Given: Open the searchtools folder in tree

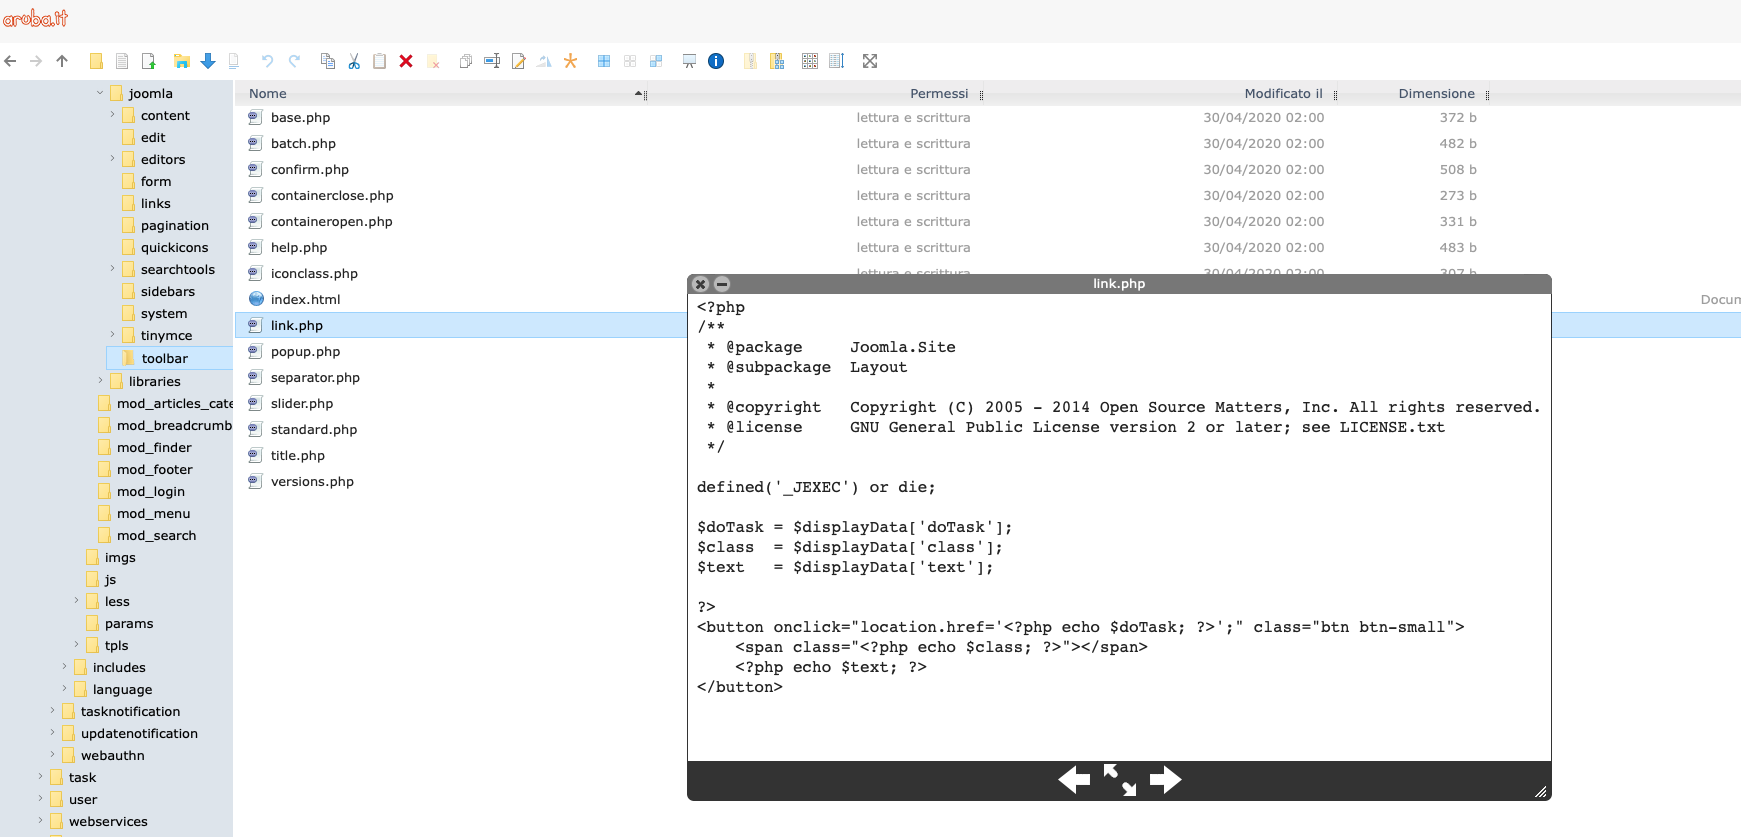Looking at the screenshot, I should [x=177, y=269].
